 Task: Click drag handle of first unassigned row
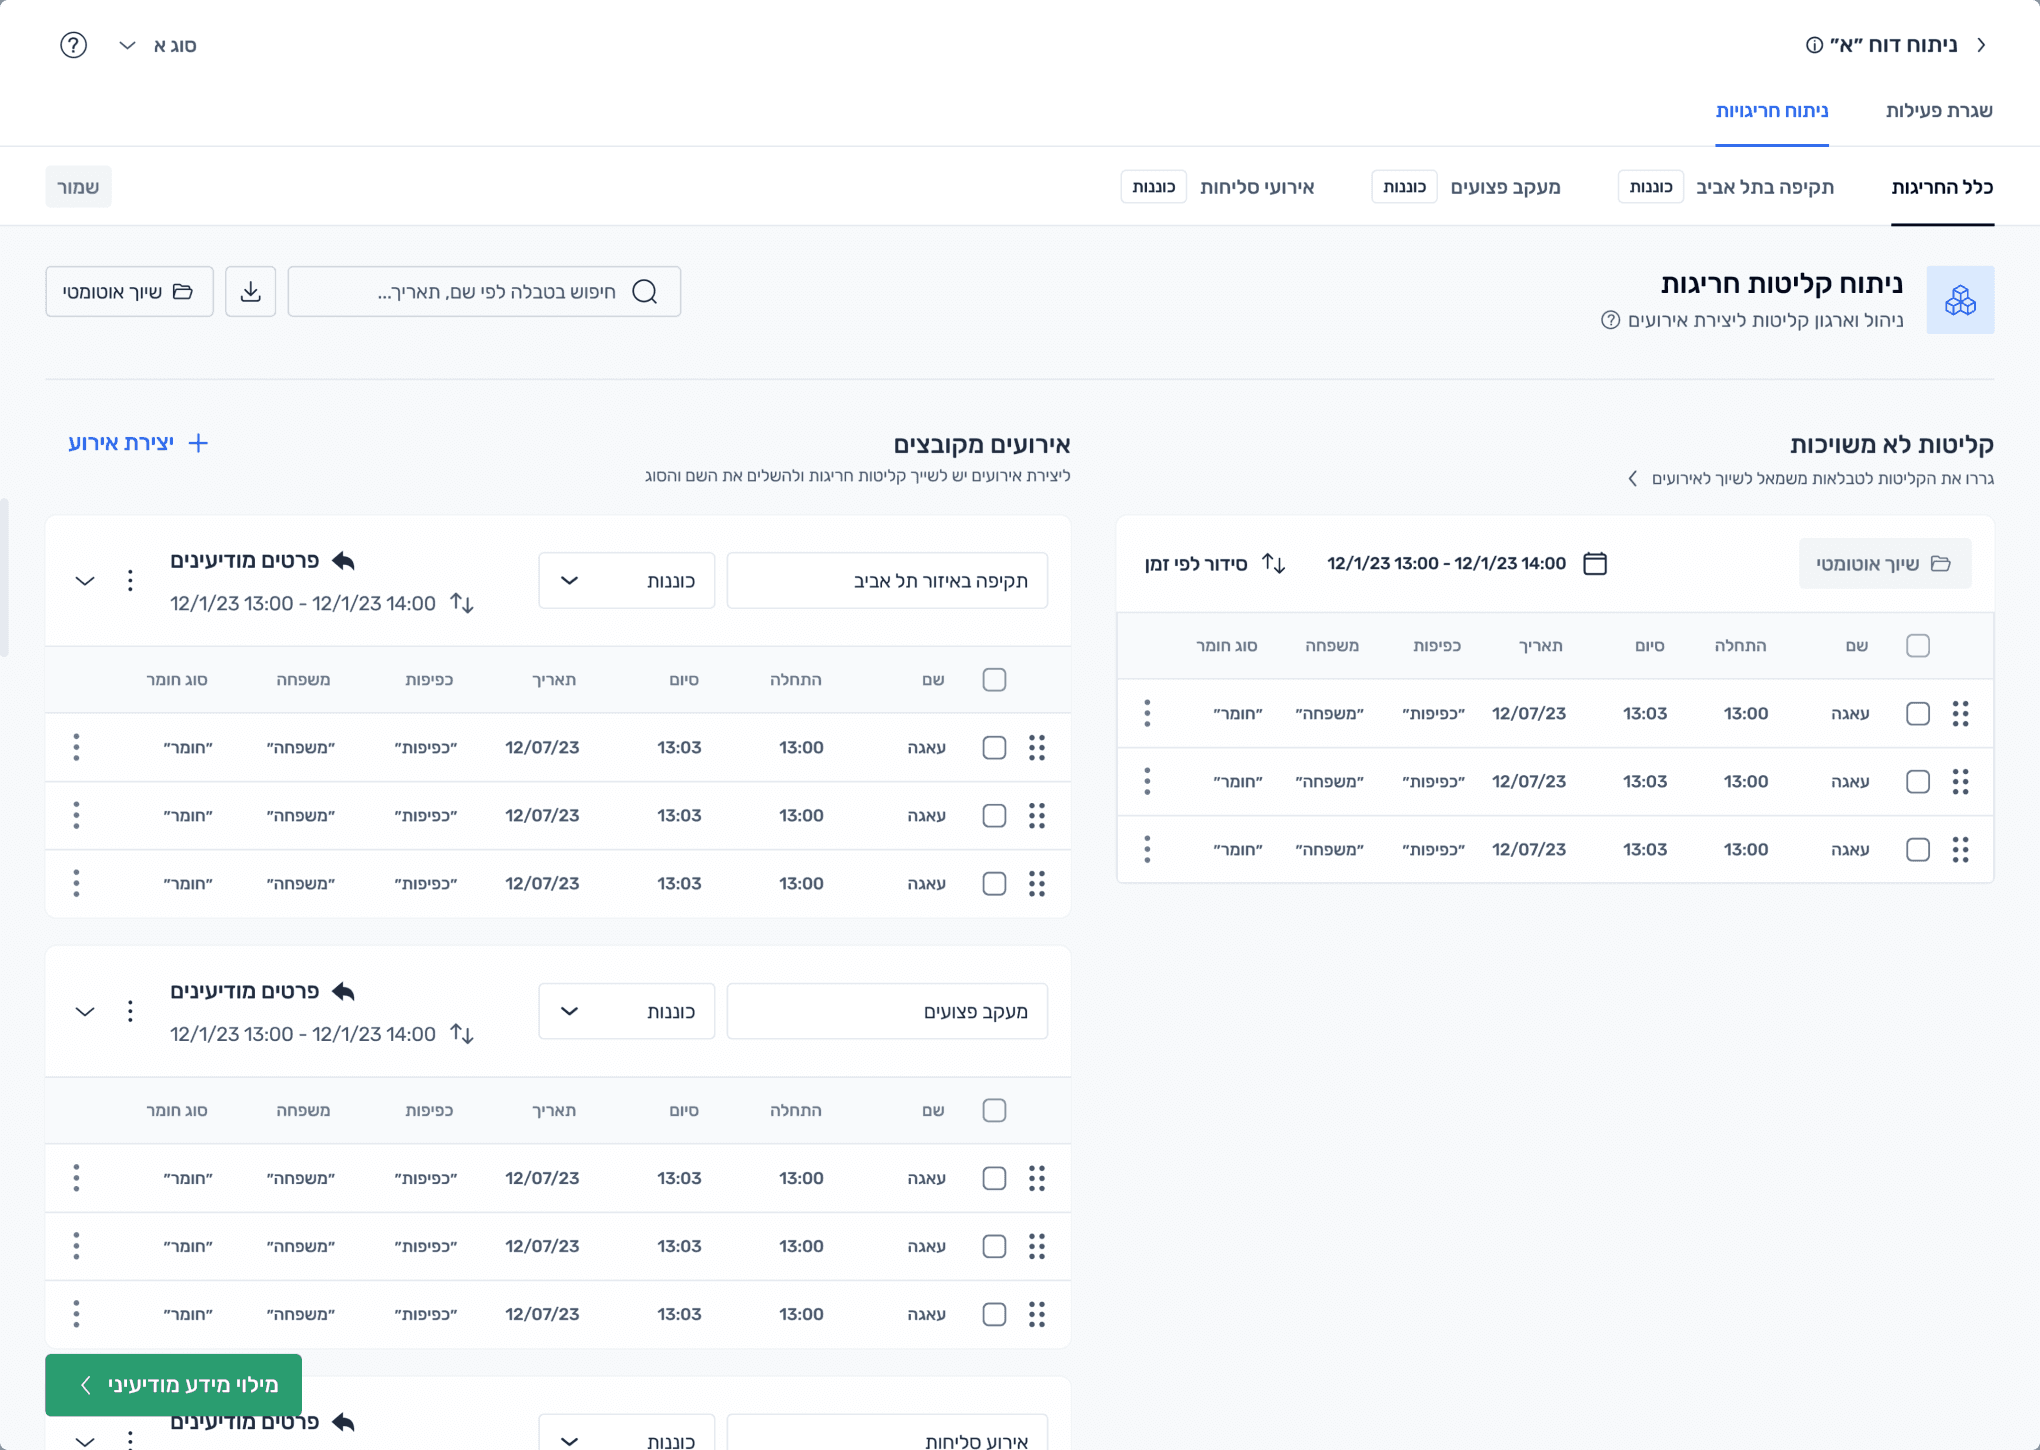click(x=1960, y=713)
